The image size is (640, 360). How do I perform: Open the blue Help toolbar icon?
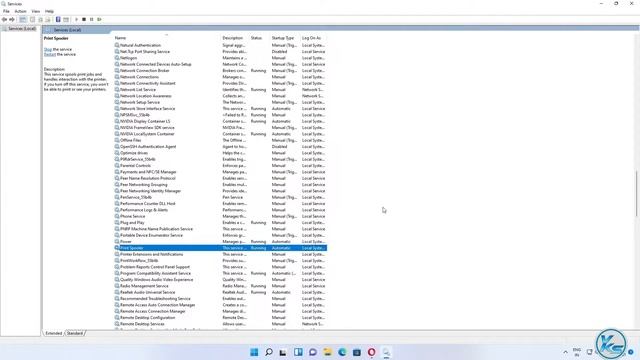[58, 19]
